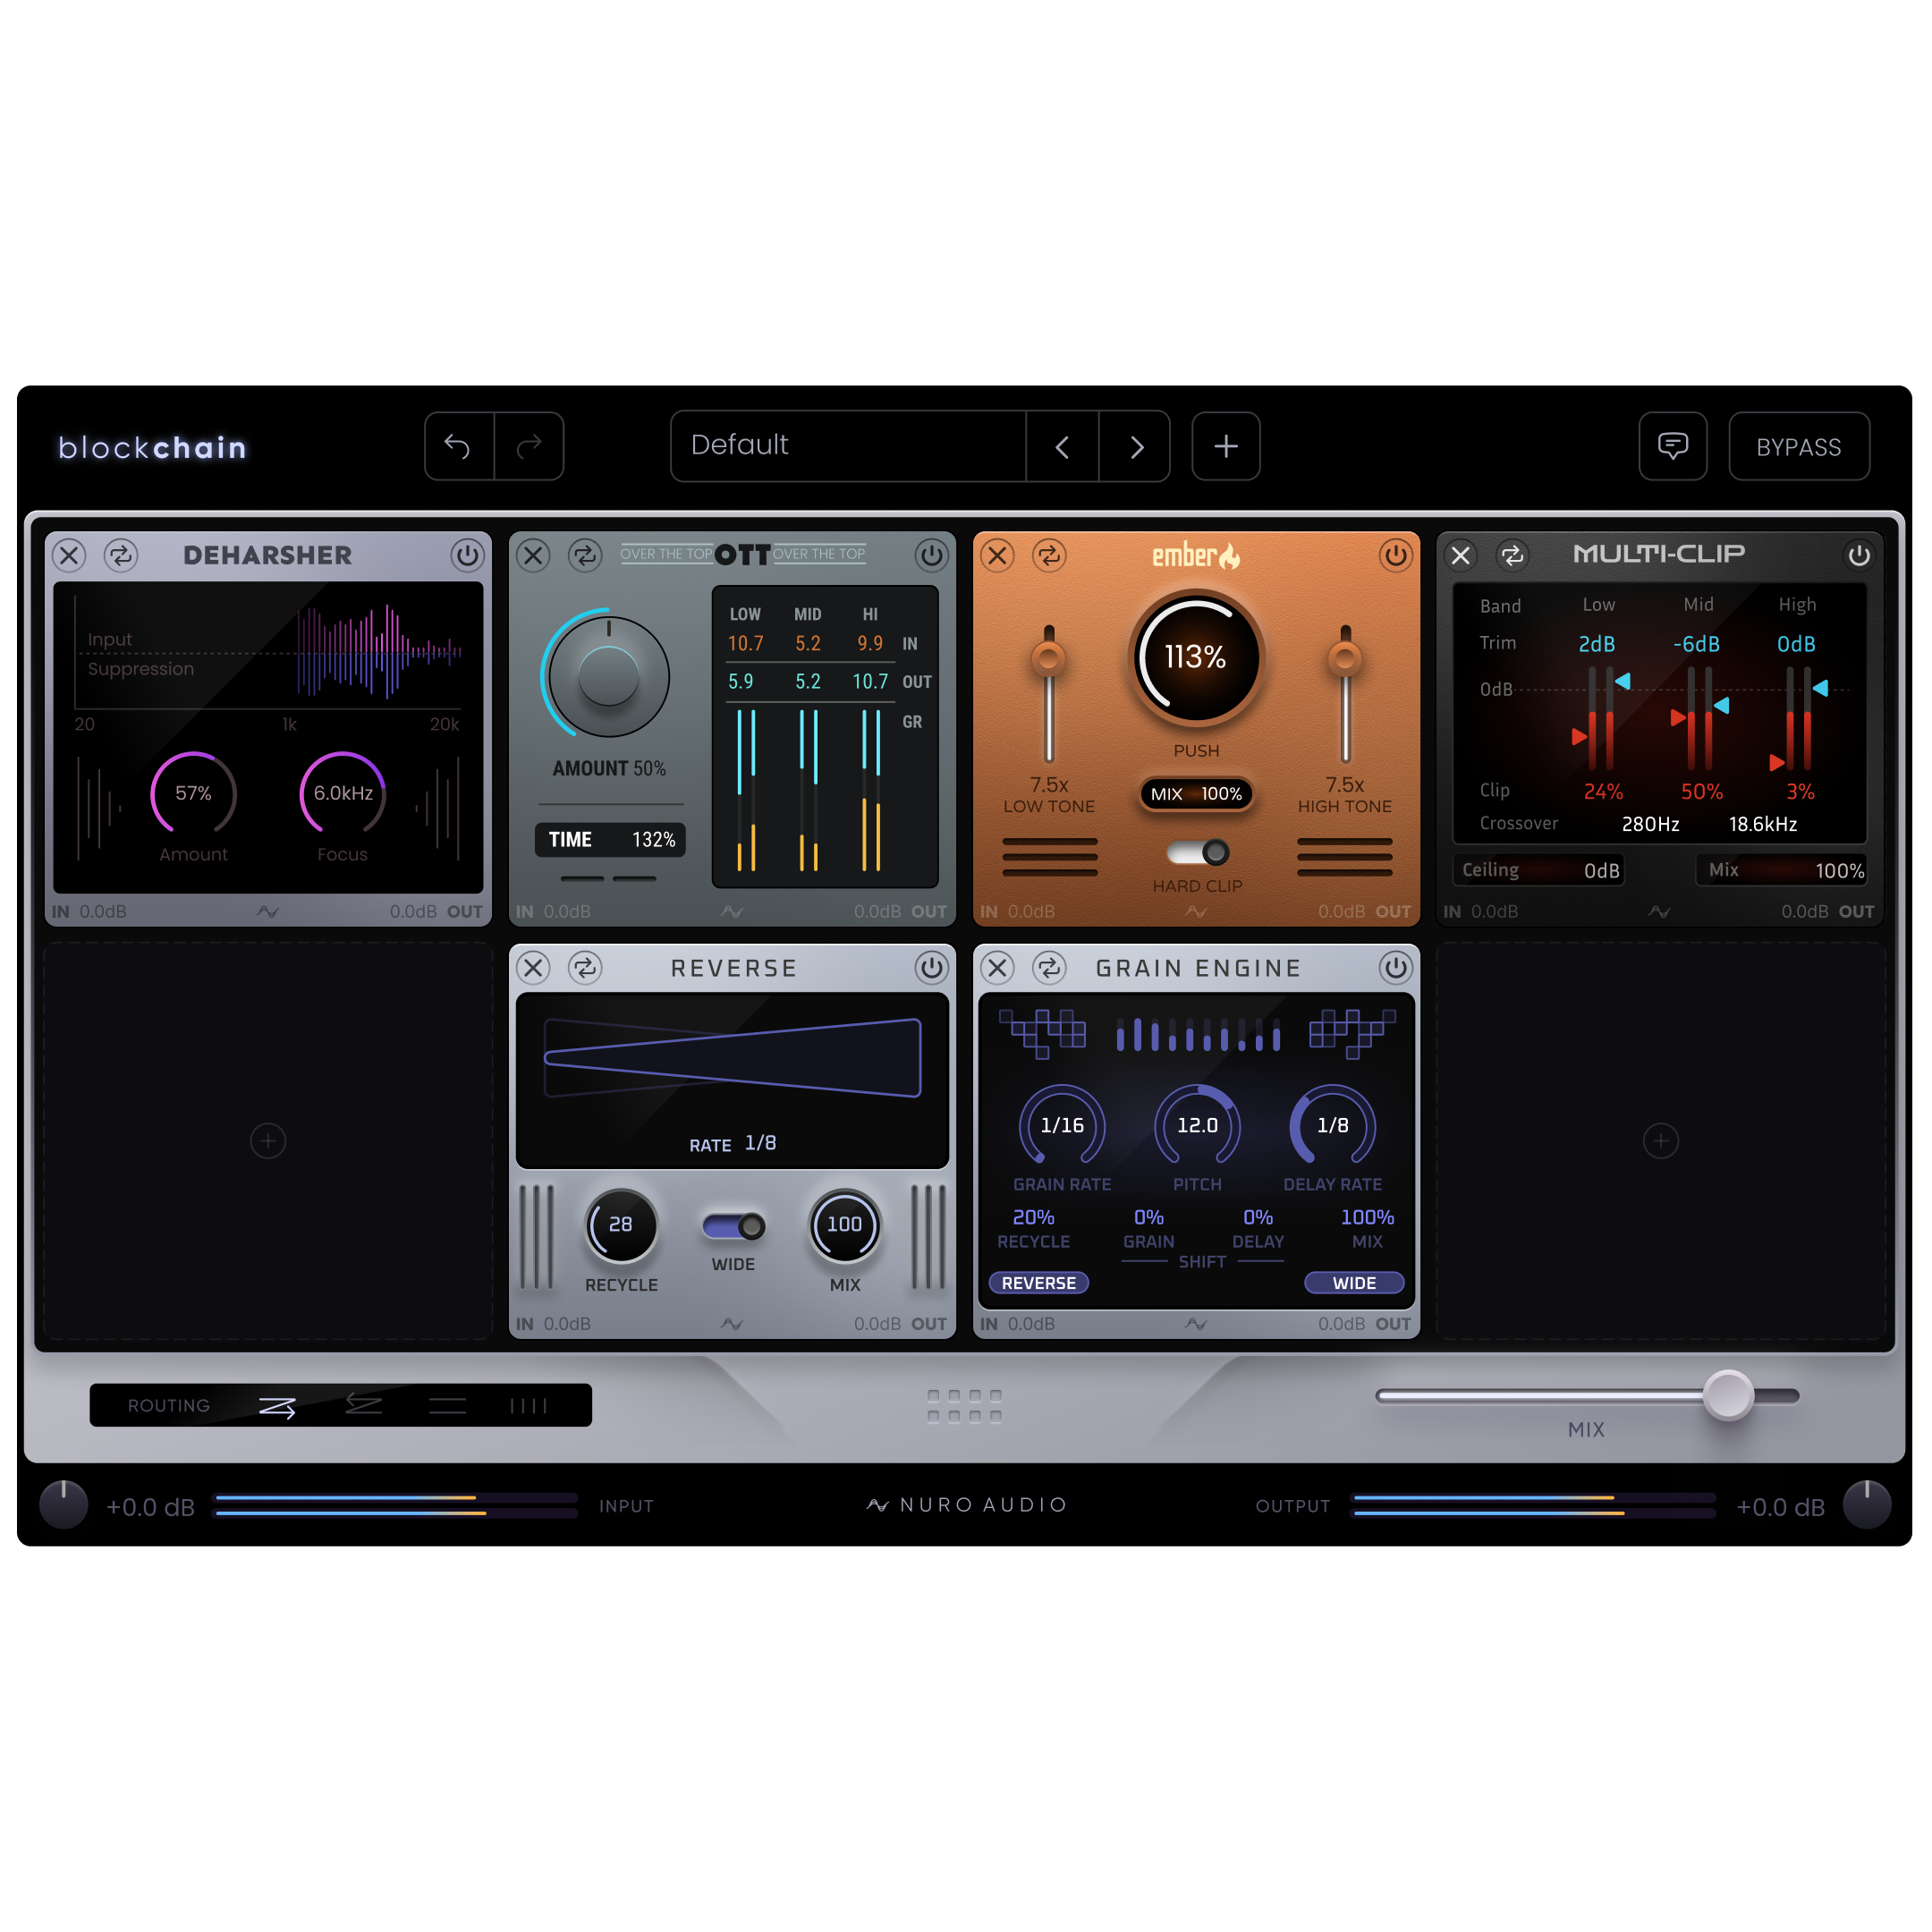Click the redo arrow icon

pos(529,446)
